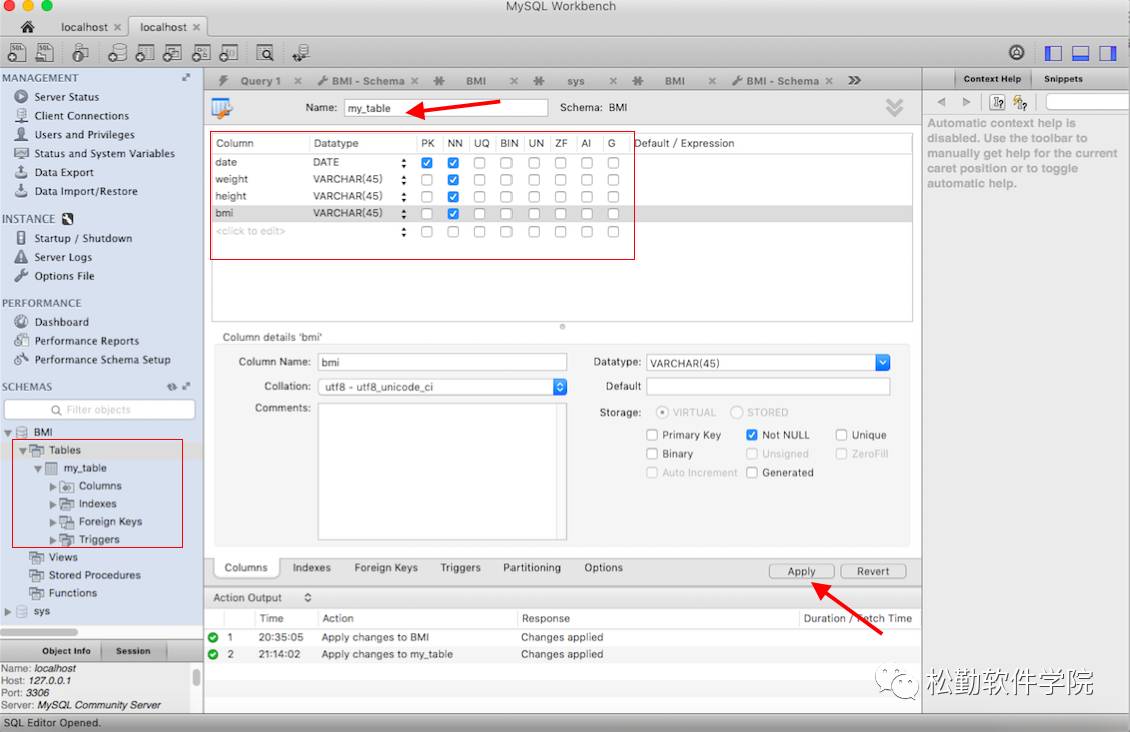Click the Object Info vertical scrollbar
This screenshot has width=1130, height=732.
point(196,677)
